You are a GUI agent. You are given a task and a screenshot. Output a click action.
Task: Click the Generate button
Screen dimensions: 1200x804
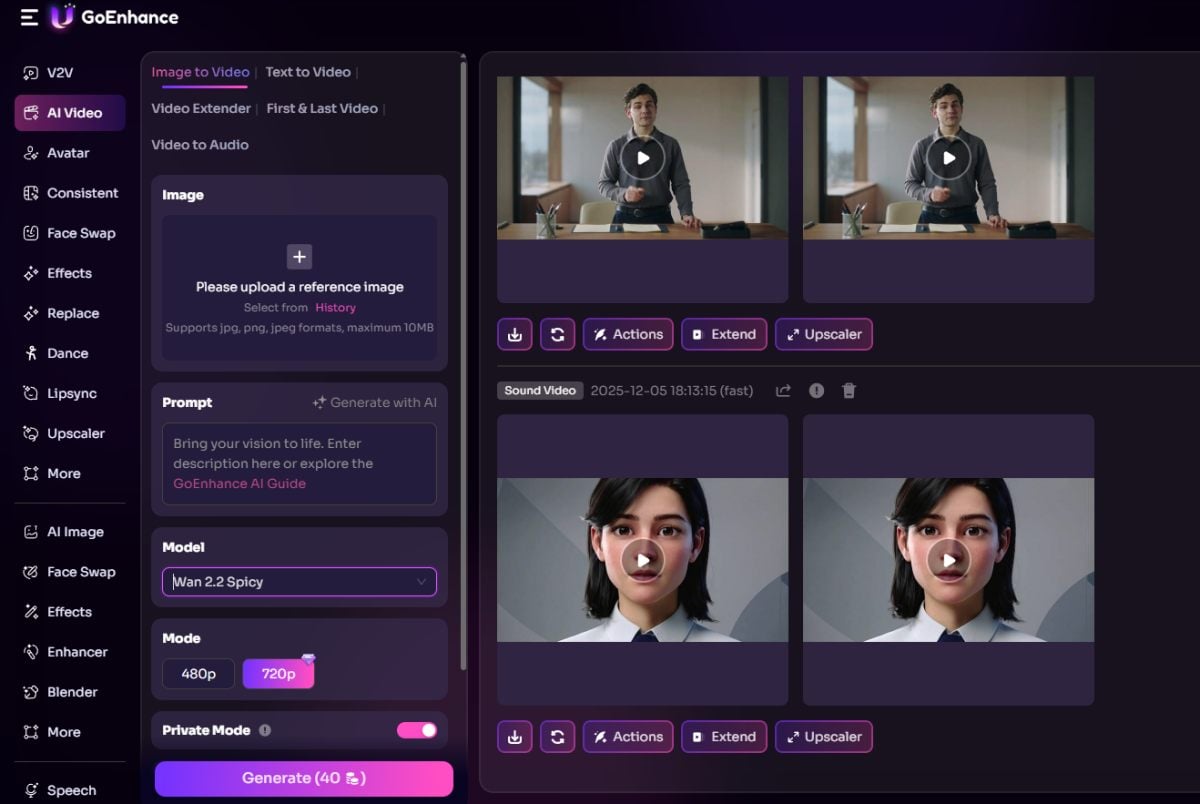tap(303, 778)
